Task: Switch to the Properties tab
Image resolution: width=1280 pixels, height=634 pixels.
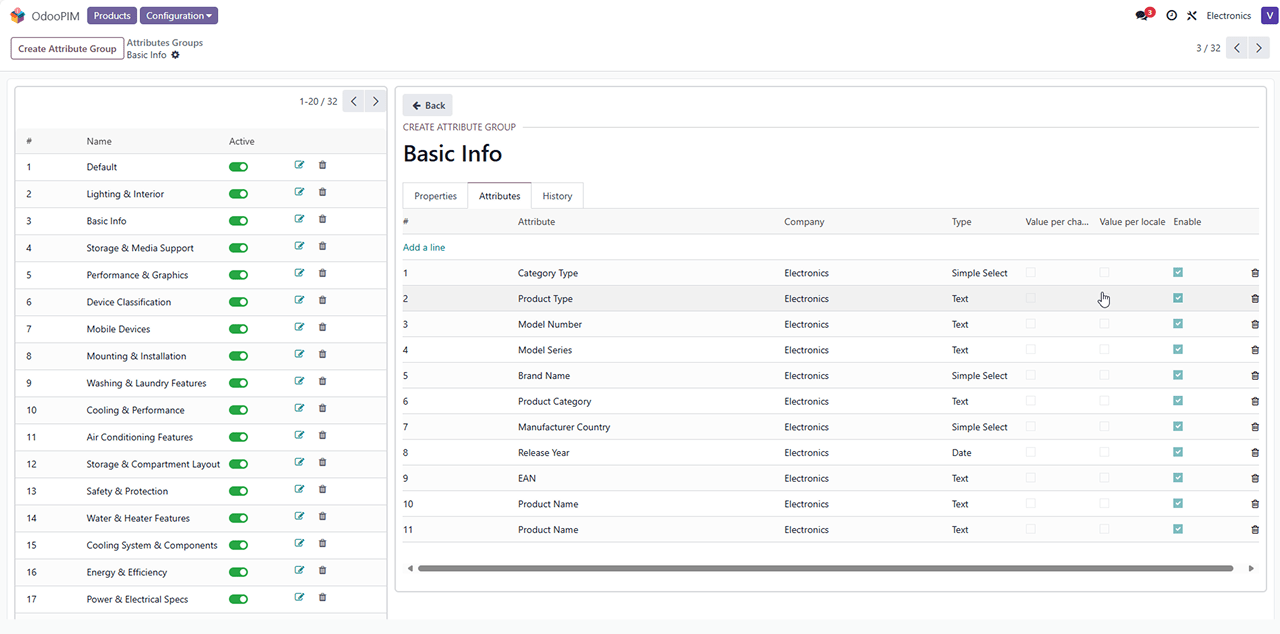Action: coord(435,196)
